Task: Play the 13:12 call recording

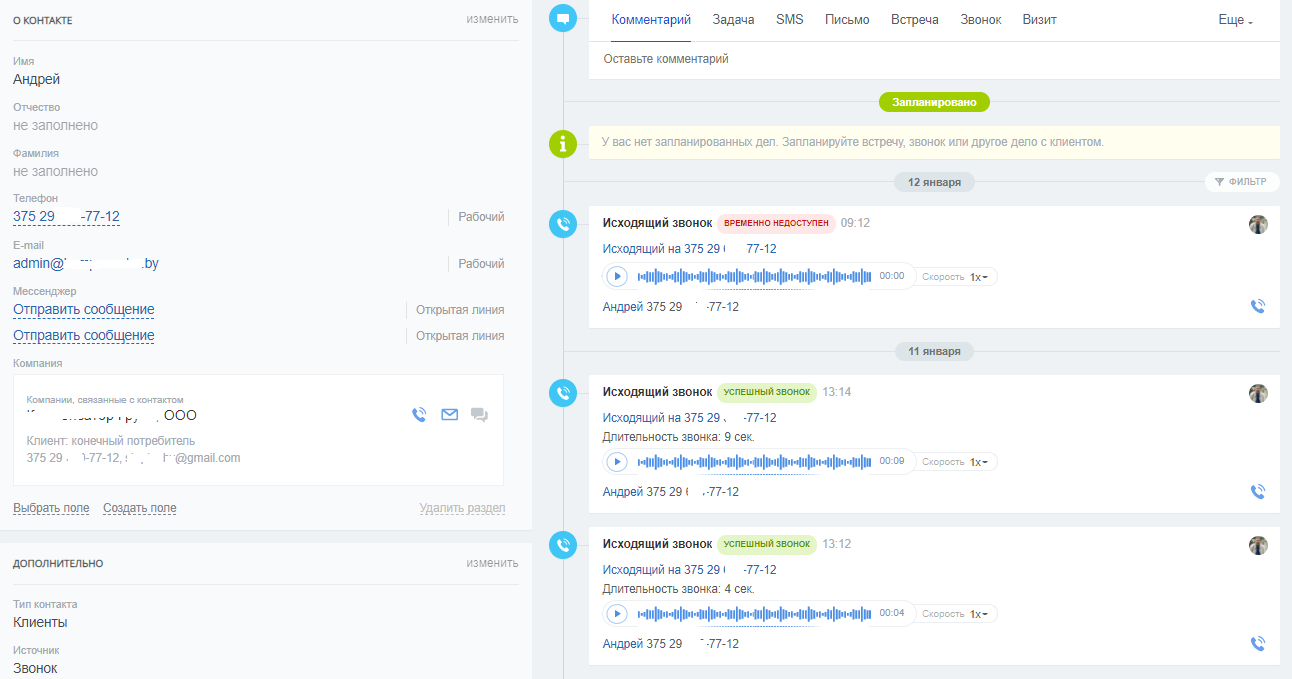Action: click(617, 613)
